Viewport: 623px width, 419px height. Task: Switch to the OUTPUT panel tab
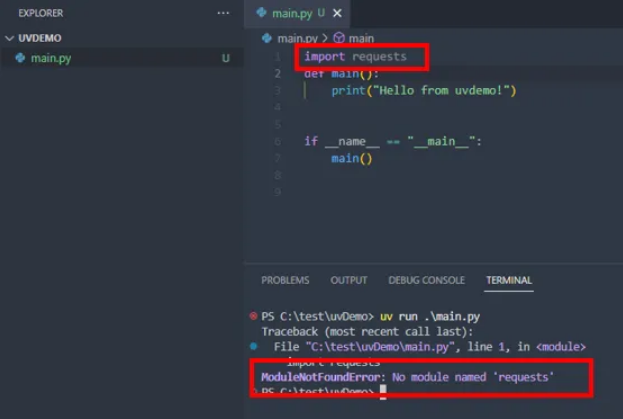coord(349,280)
